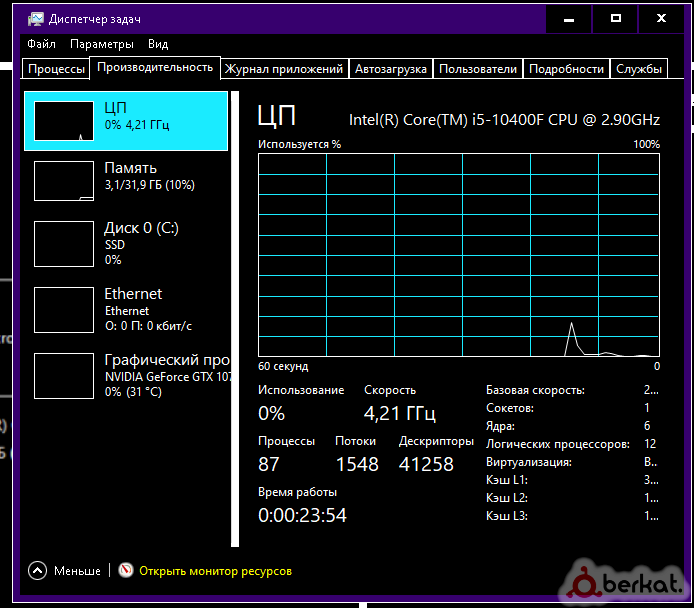The height and width of the screenshot is (608, 694).
Task: Click the Логических процессоров label
Action: [558, 444]
